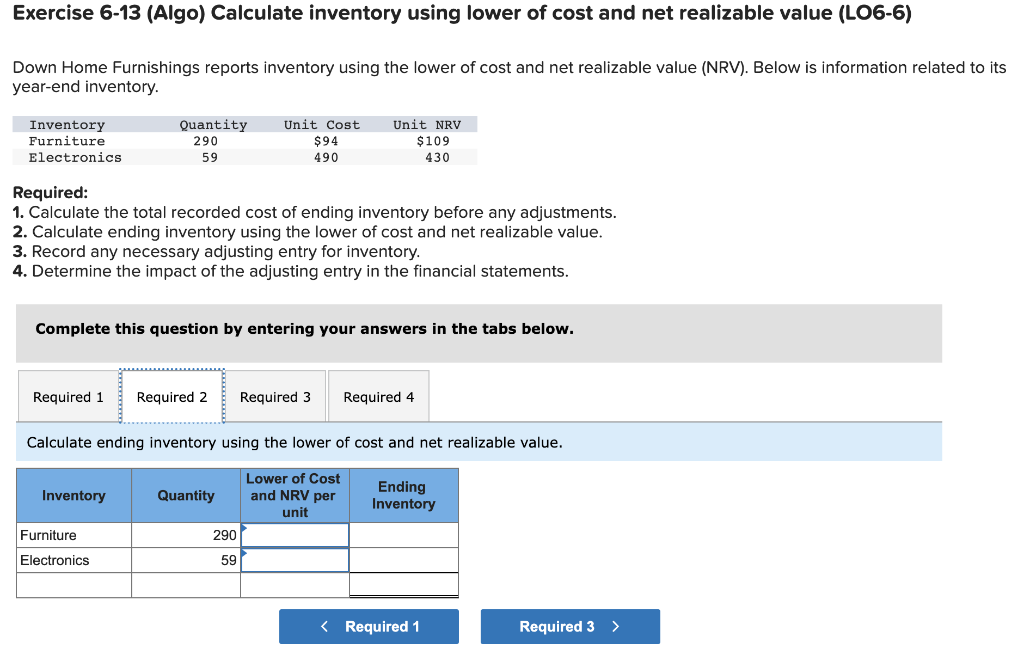
Task: Select the Electronics row label
Action: pos(73,560)
